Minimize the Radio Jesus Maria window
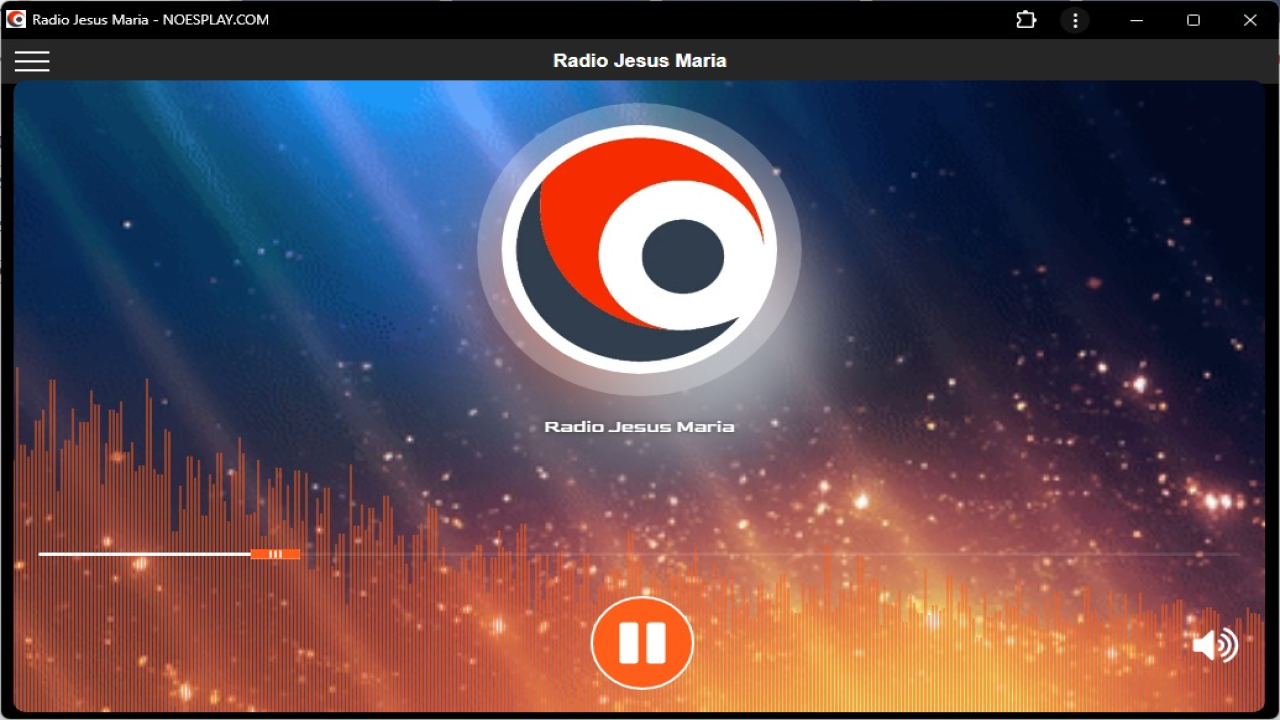The width and height of the screenshot is (1280, 720). point(1137,20)
